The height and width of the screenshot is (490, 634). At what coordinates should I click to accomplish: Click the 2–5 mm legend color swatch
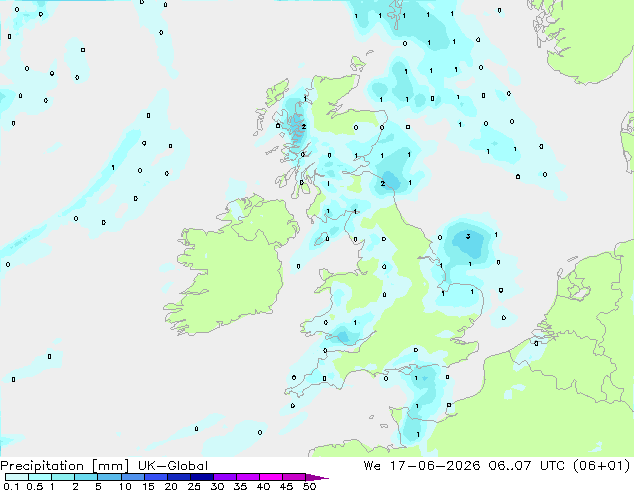click(x=86, y=477)
